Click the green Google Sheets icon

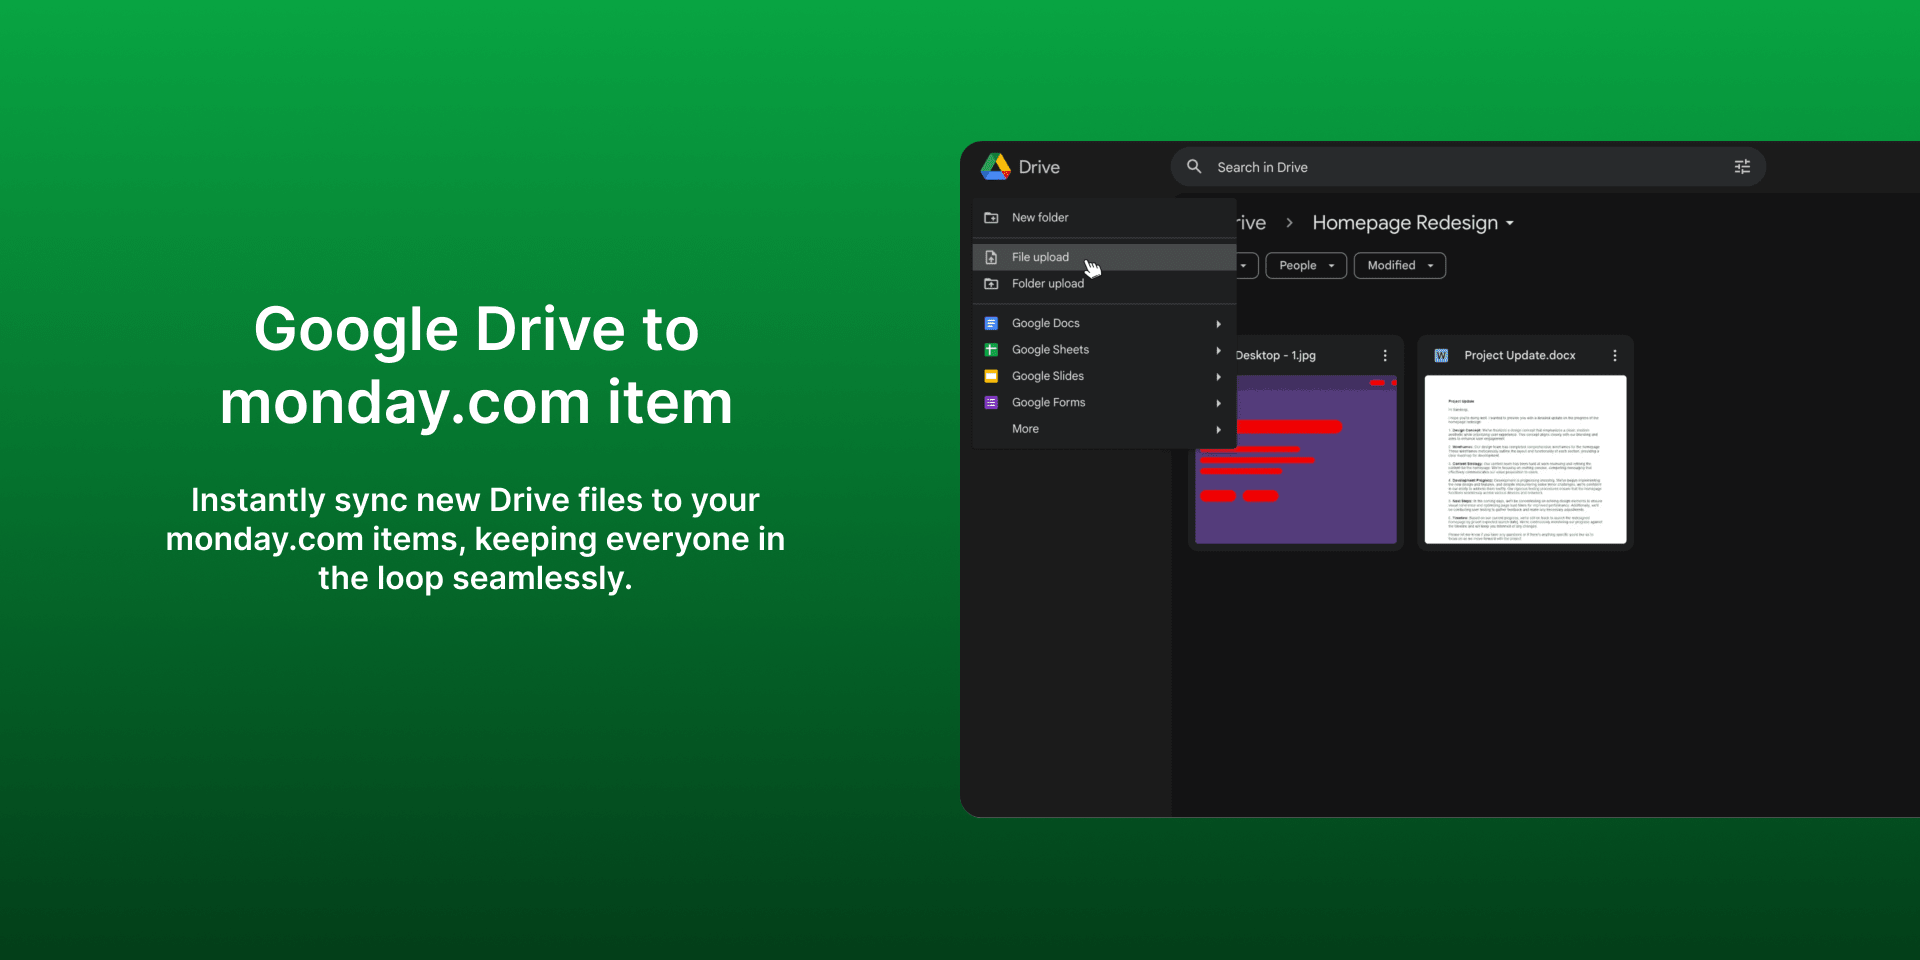coord(991,350)
